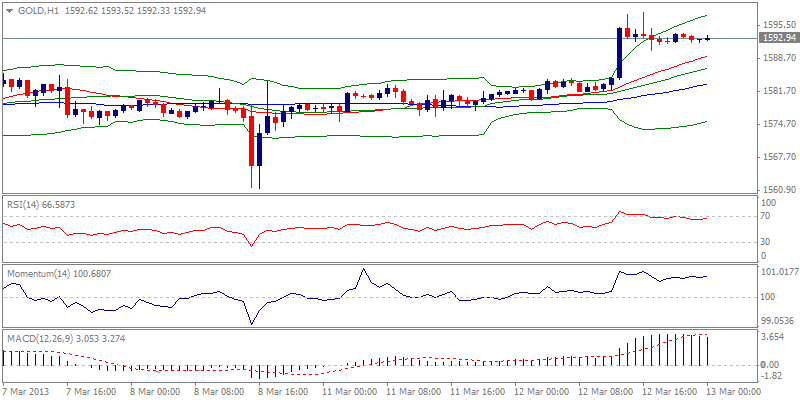The image size is (800, 400).
Task: Click the MACD(12,26,9) indicator label
Action: [x=42, y=338]
